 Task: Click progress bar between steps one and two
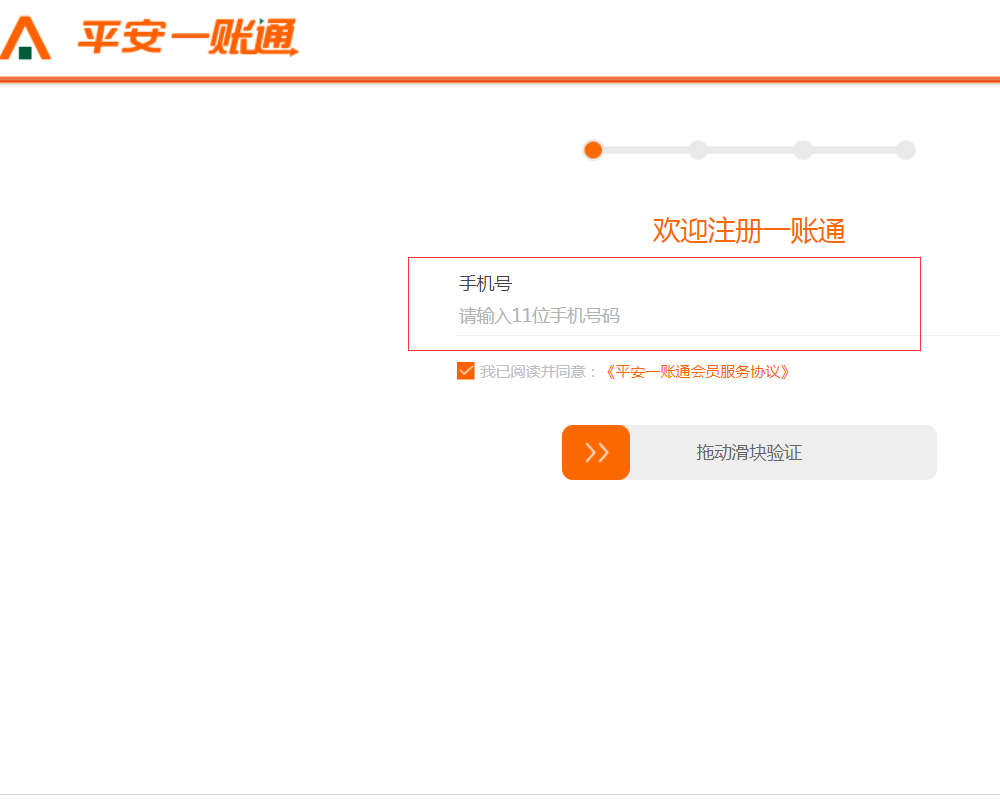645,150
